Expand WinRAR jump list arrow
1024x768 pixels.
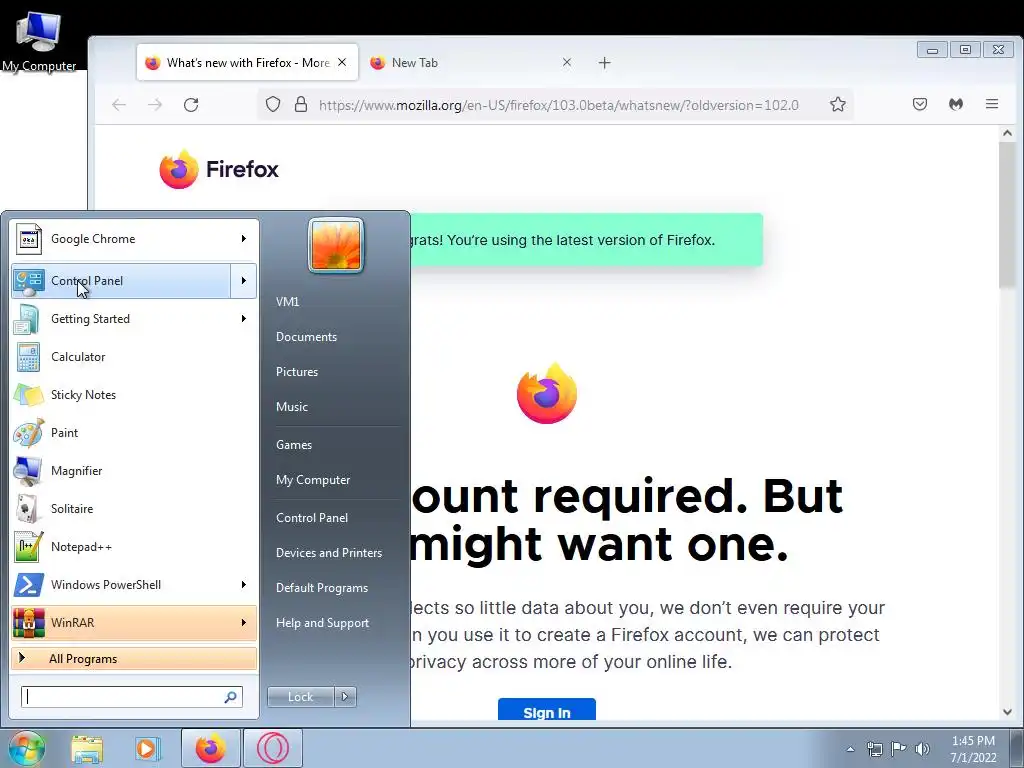coord(244,622)
